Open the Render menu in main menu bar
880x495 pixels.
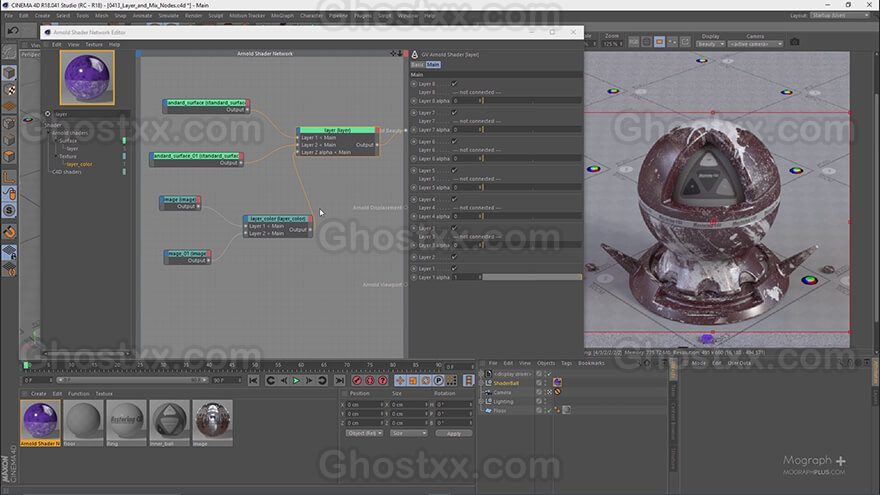tap(193, 16)
